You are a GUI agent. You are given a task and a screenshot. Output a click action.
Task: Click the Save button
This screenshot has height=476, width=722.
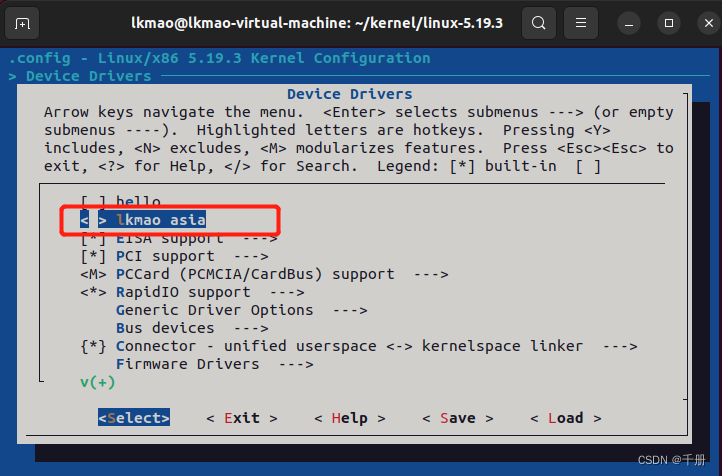coord(458,418)
